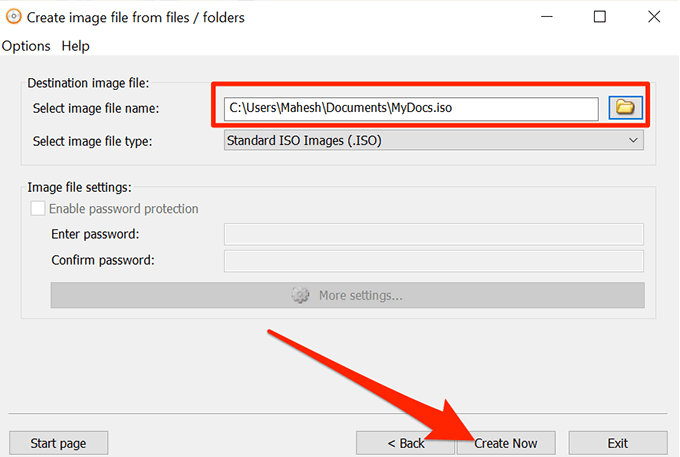The height and width of the screenshot is (457, 680).
Task: Minimize the window
Action: click(548, 17)
